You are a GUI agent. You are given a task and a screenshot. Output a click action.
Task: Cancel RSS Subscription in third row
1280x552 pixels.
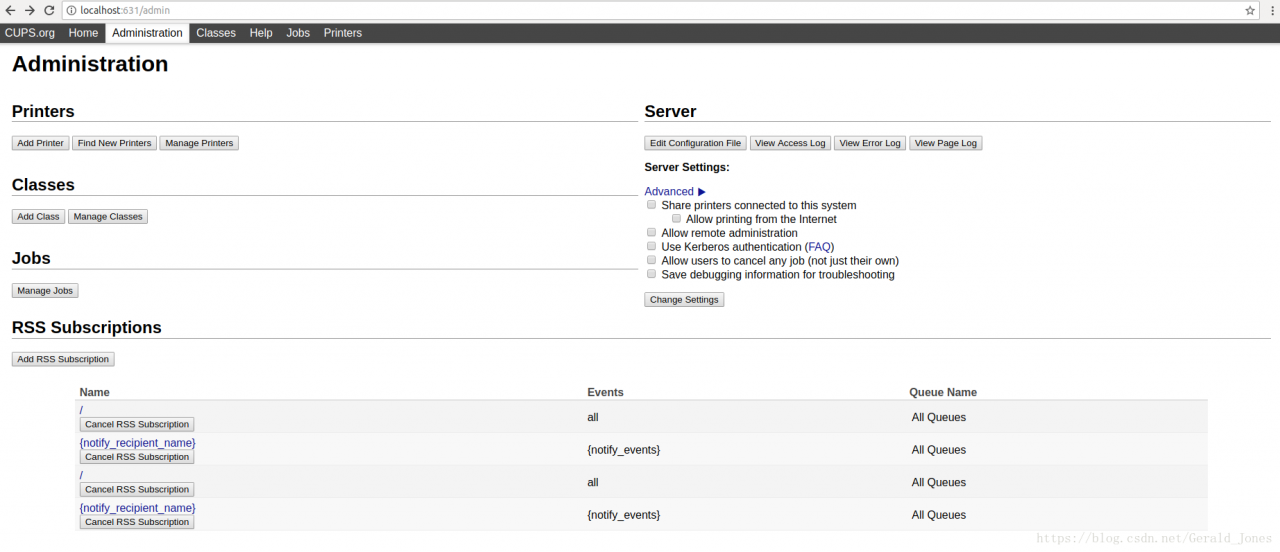click(x=137, y=489)
